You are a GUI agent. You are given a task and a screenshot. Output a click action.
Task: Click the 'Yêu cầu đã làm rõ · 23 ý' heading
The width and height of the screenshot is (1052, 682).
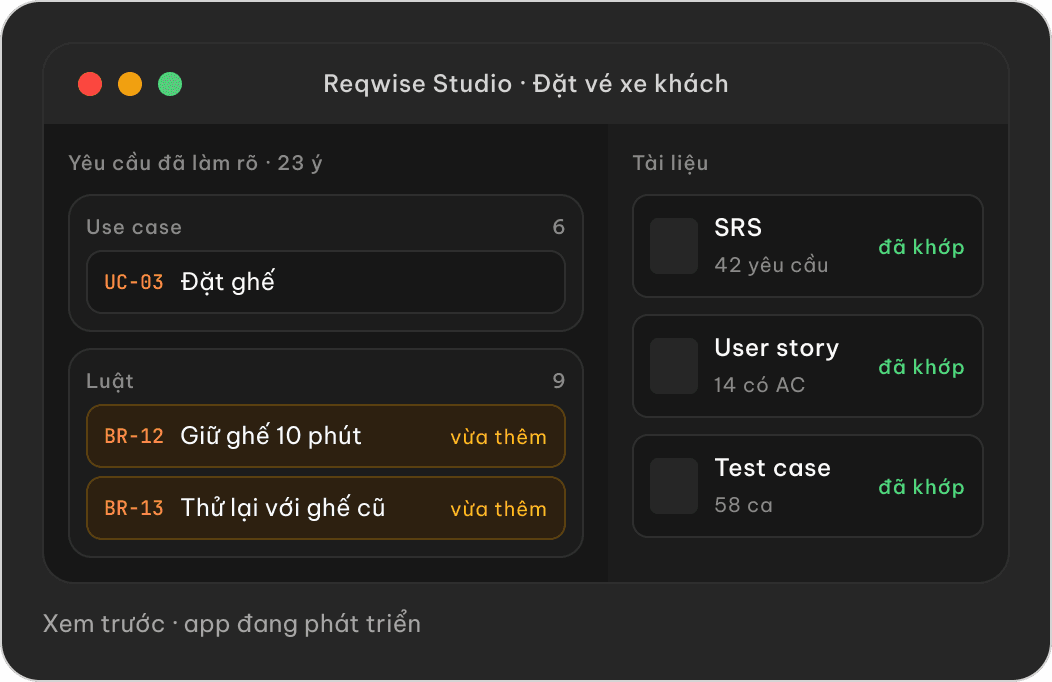[x=195, y=163]
